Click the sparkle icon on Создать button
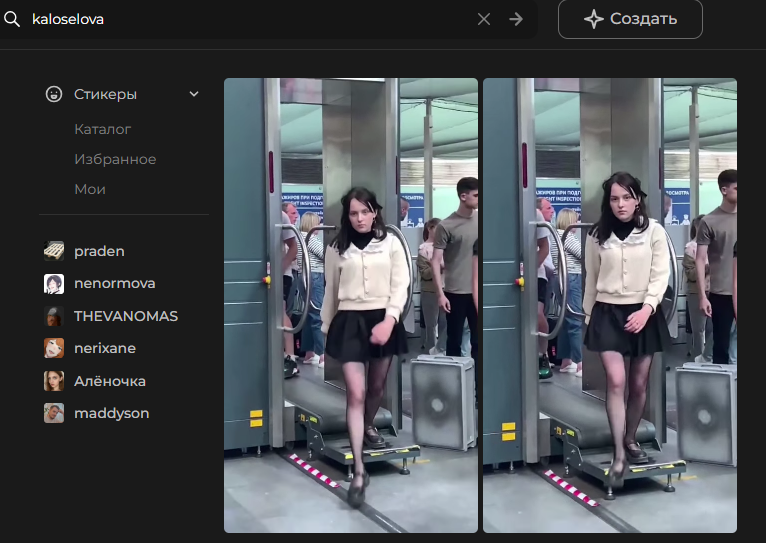The height and width of the screenshot is (543, 766). (x=594, y=19)
